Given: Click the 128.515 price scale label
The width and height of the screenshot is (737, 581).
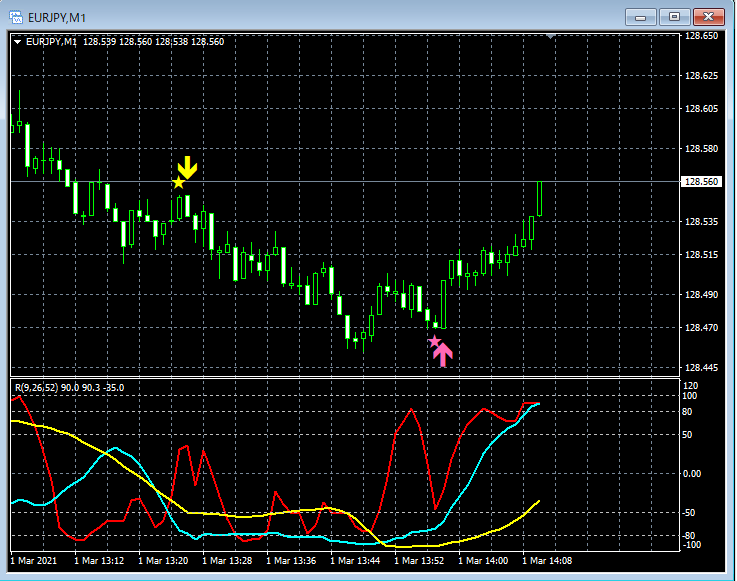Looking at the screenshot, I should [701, 254].
